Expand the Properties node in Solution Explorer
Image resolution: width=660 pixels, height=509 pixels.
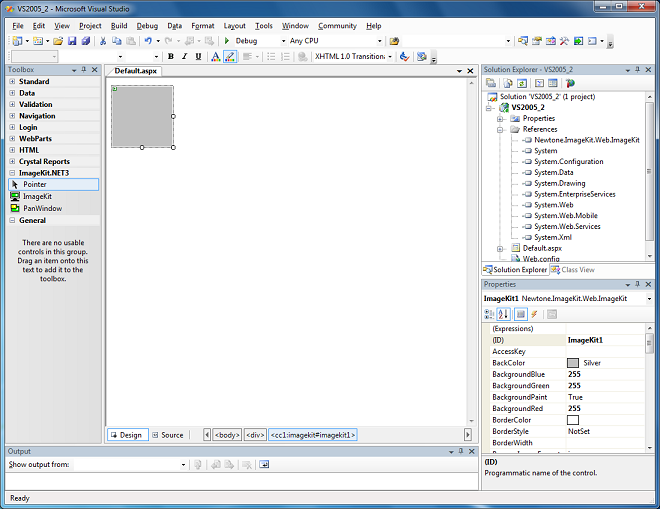click(500, 119)
